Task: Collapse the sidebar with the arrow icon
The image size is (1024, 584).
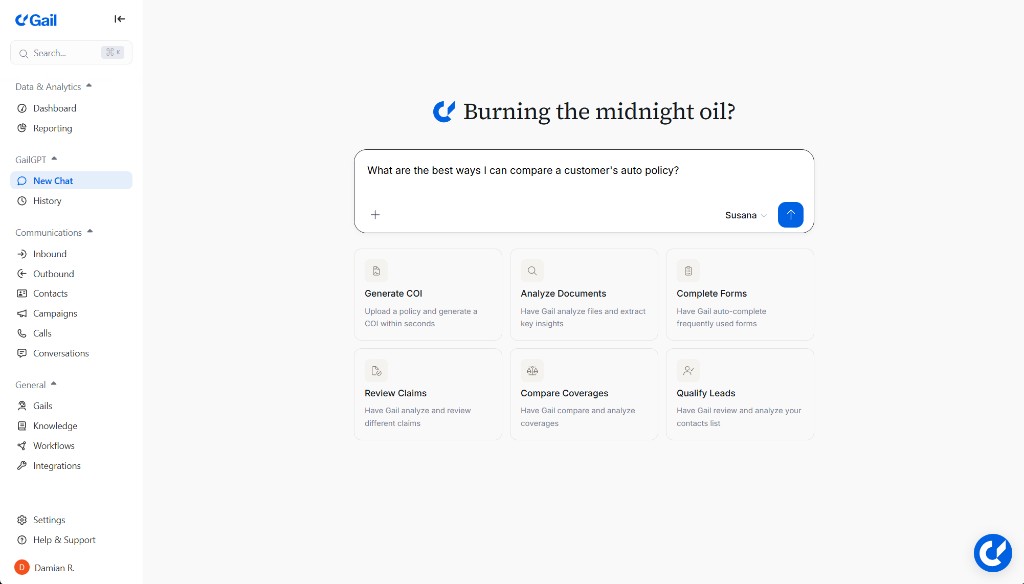Action: pos(120,19)
